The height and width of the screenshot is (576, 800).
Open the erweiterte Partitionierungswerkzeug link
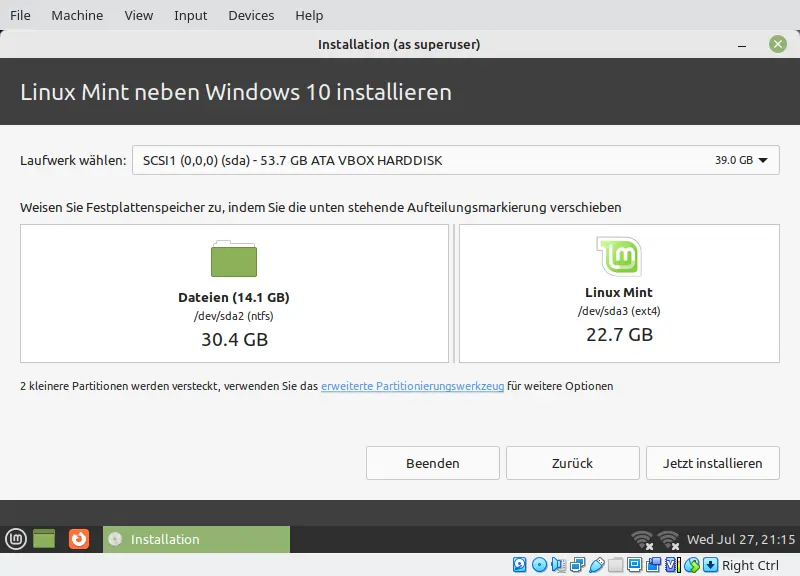(412, 386)
